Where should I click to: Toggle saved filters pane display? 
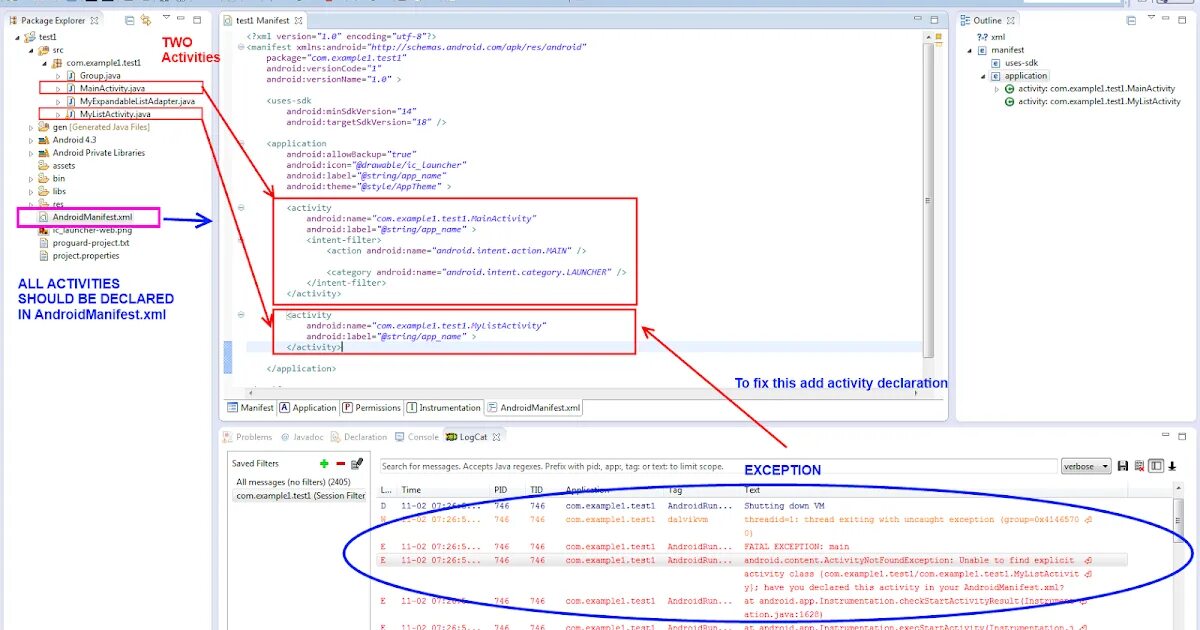(x=1156, y=466)
